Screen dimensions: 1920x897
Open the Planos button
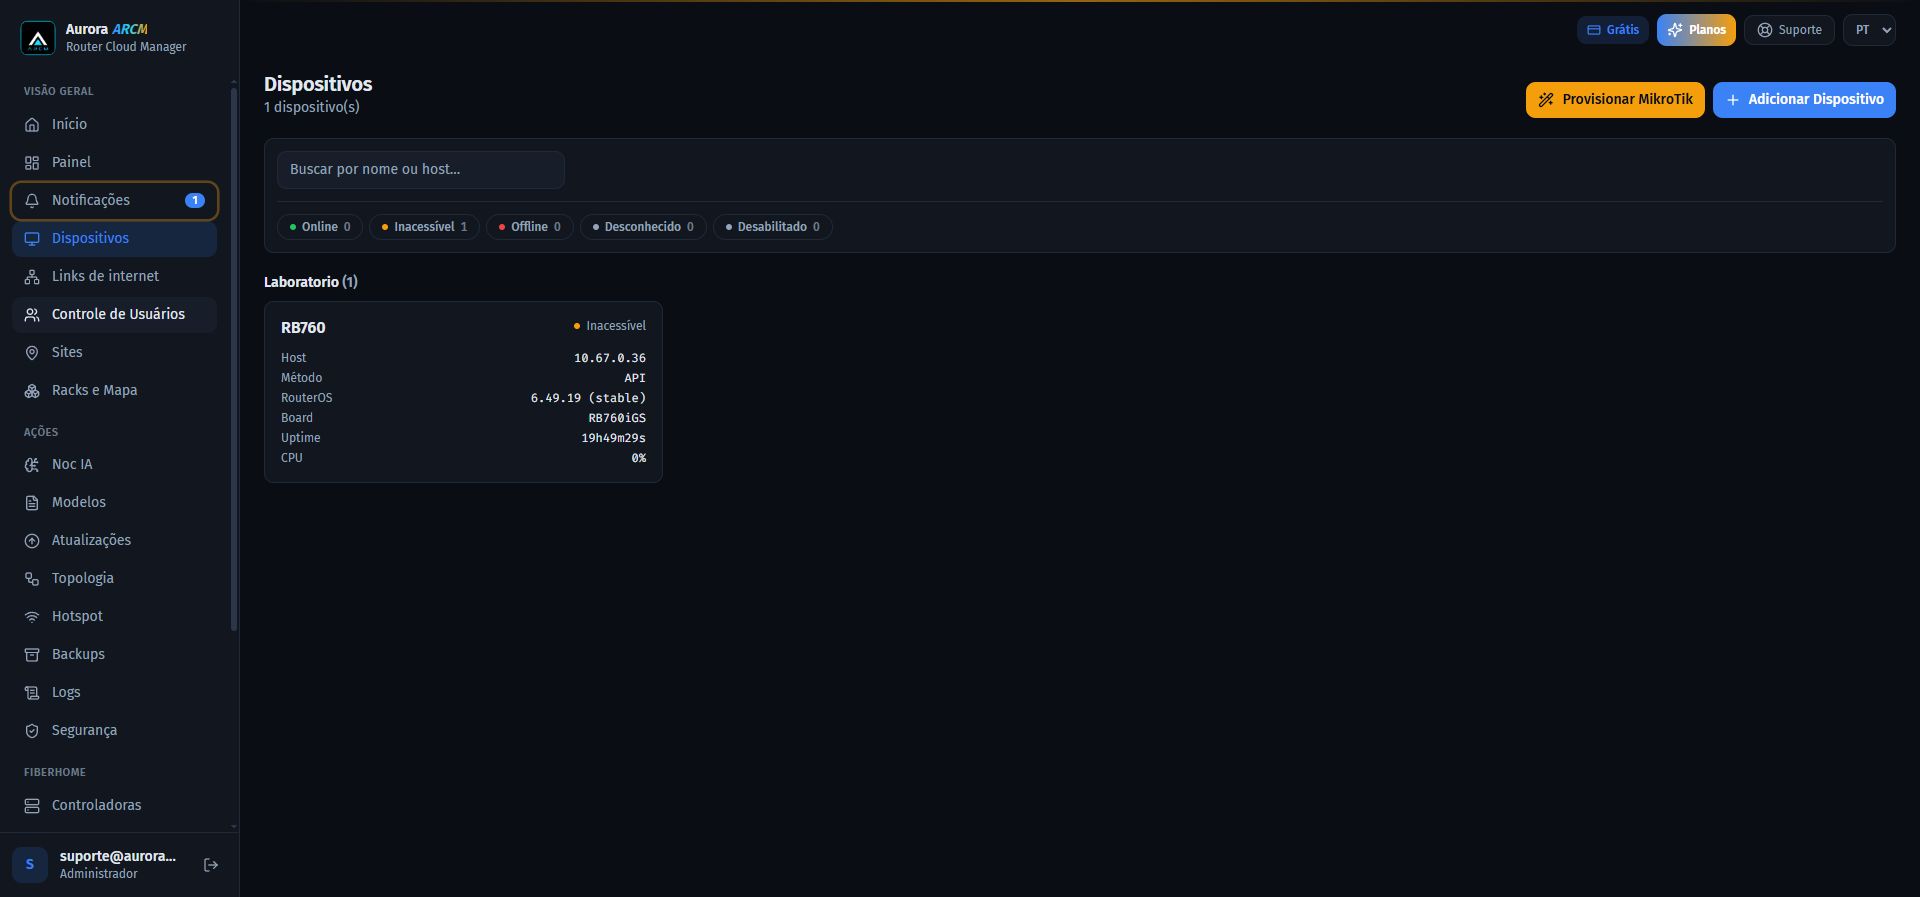point(1696,30)
